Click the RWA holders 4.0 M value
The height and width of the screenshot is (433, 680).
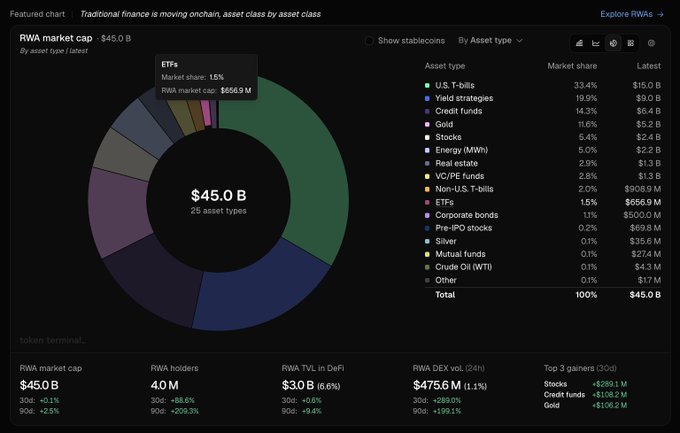[164, 385]
